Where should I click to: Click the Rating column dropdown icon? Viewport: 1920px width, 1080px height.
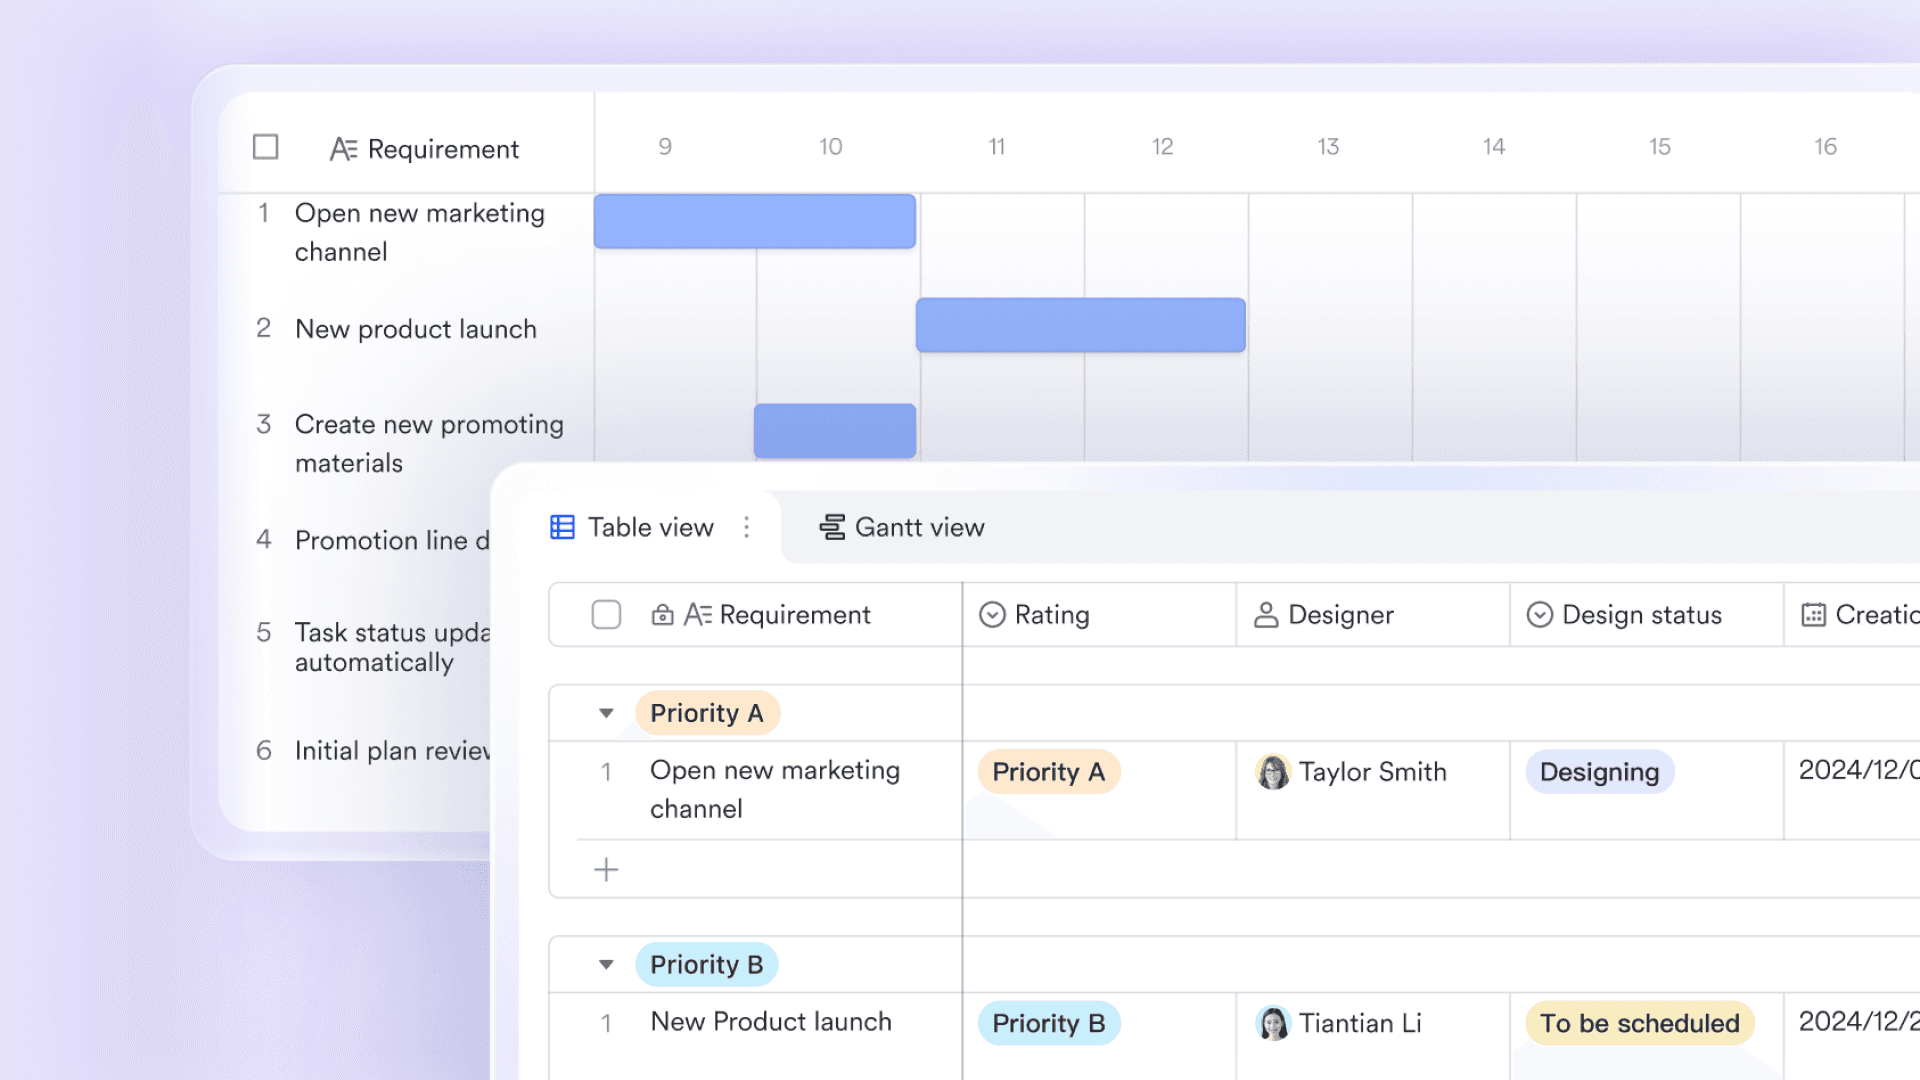pos(992,614)
